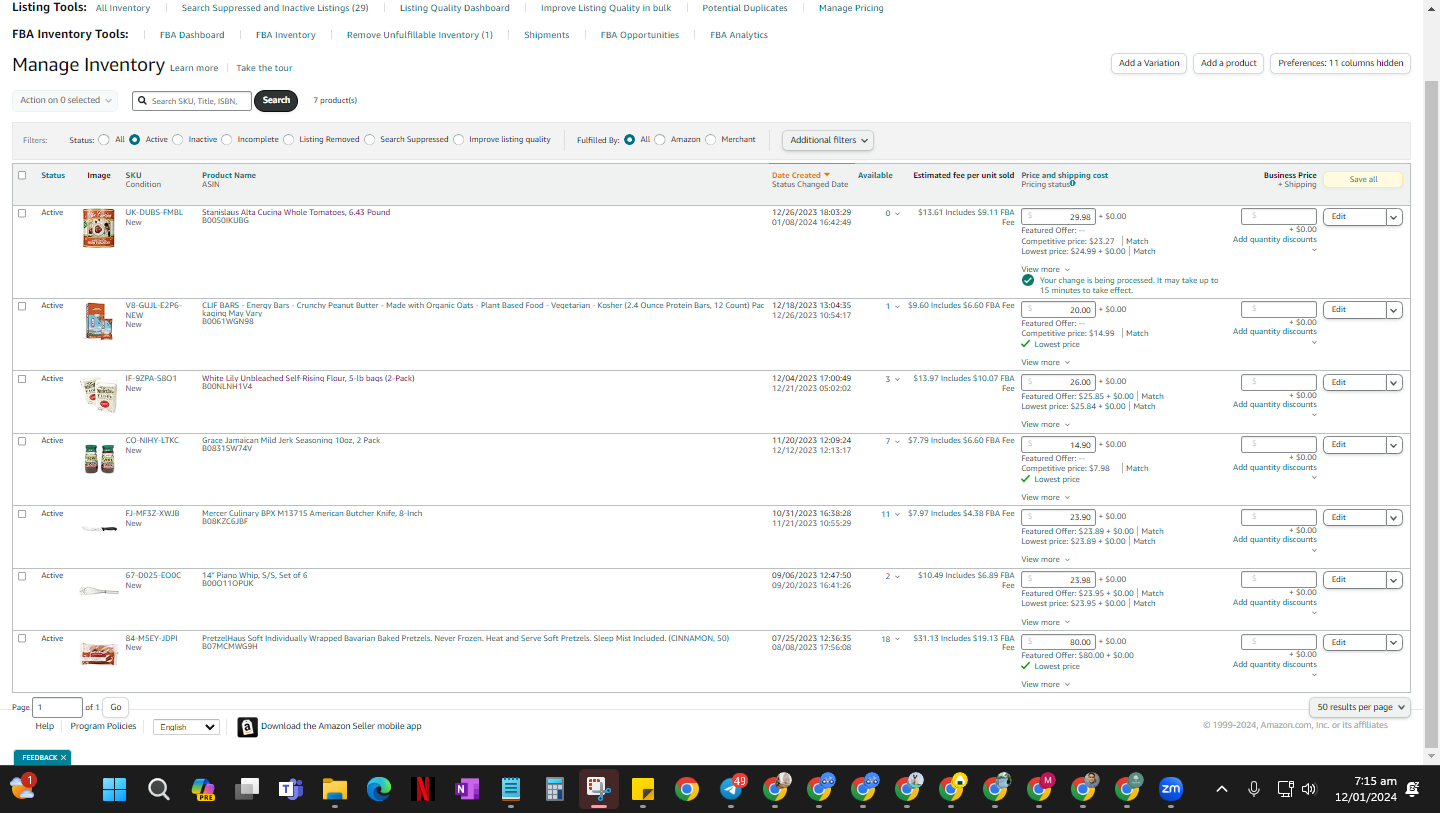Sort by Date Created column arrow
Viewport: 1440px width, 813px height.
(827, 175)
